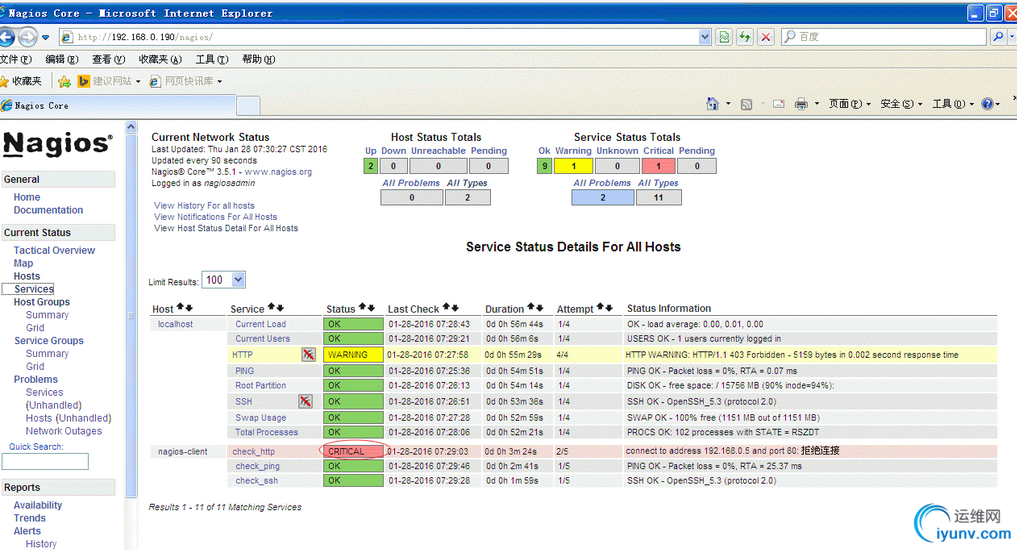Click the Quick Search input field
The height and width of the screenshot is (550, 1017).
(45, 462)
